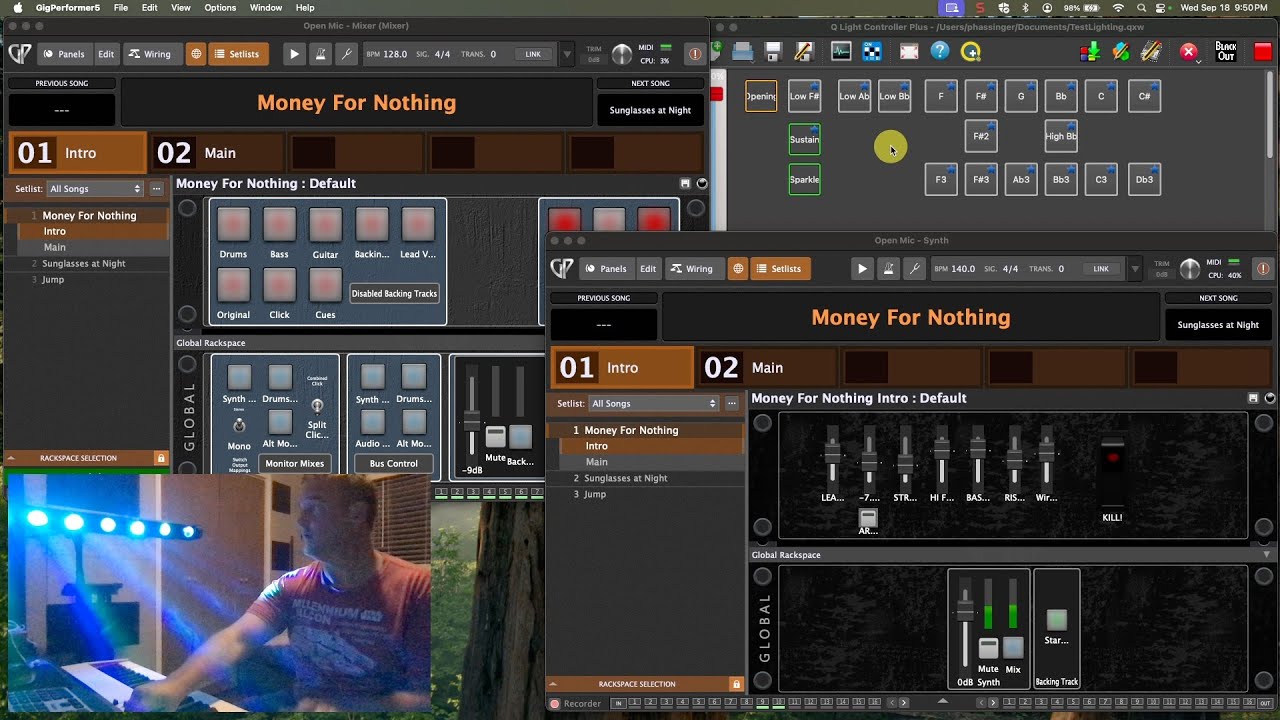Toggle the metronome in the Synth window
The image size is (1280, 720).
click(888, 268)
